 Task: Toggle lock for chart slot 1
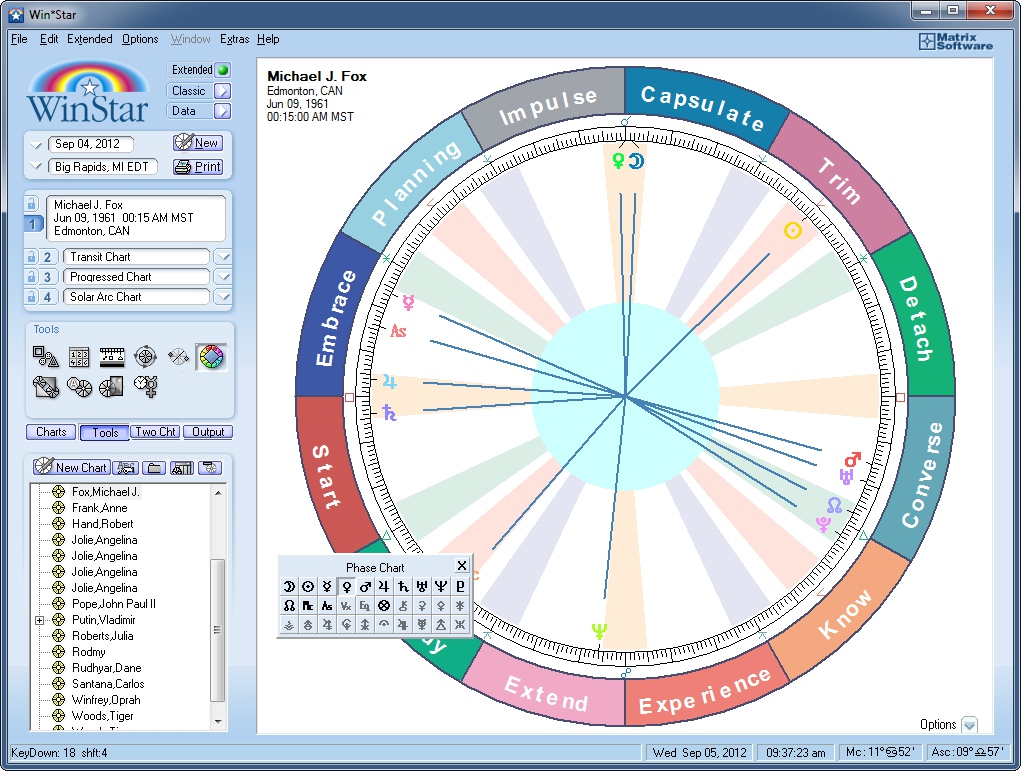tap(31, 204)
